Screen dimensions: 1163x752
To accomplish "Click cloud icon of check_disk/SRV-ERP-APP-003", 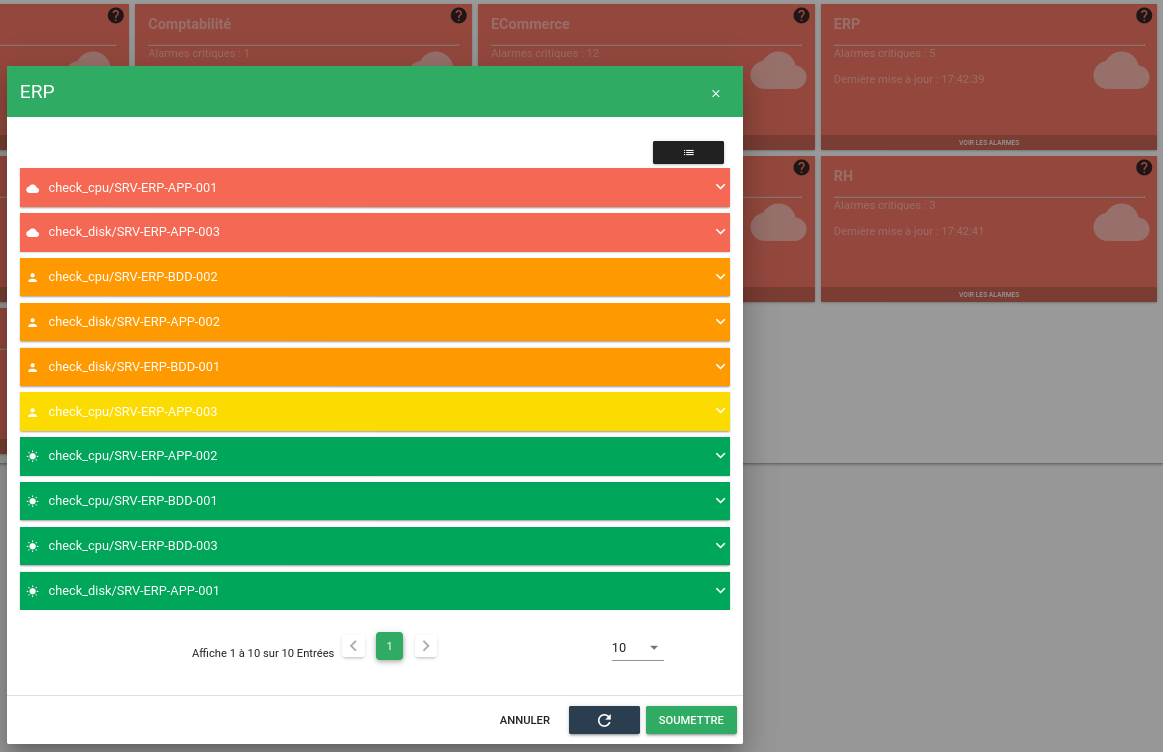I will [33, 232].
